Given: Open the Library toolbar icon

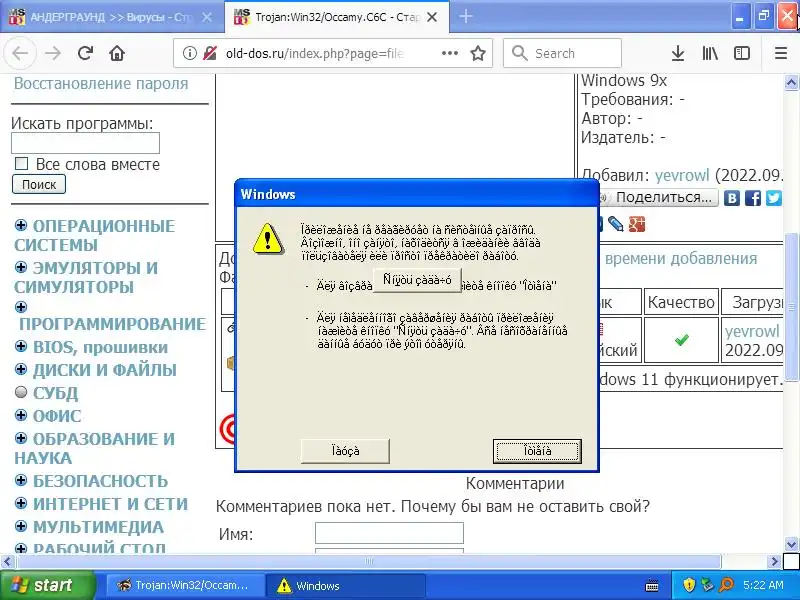Looking at the screenshot, I should pos(710,53).
